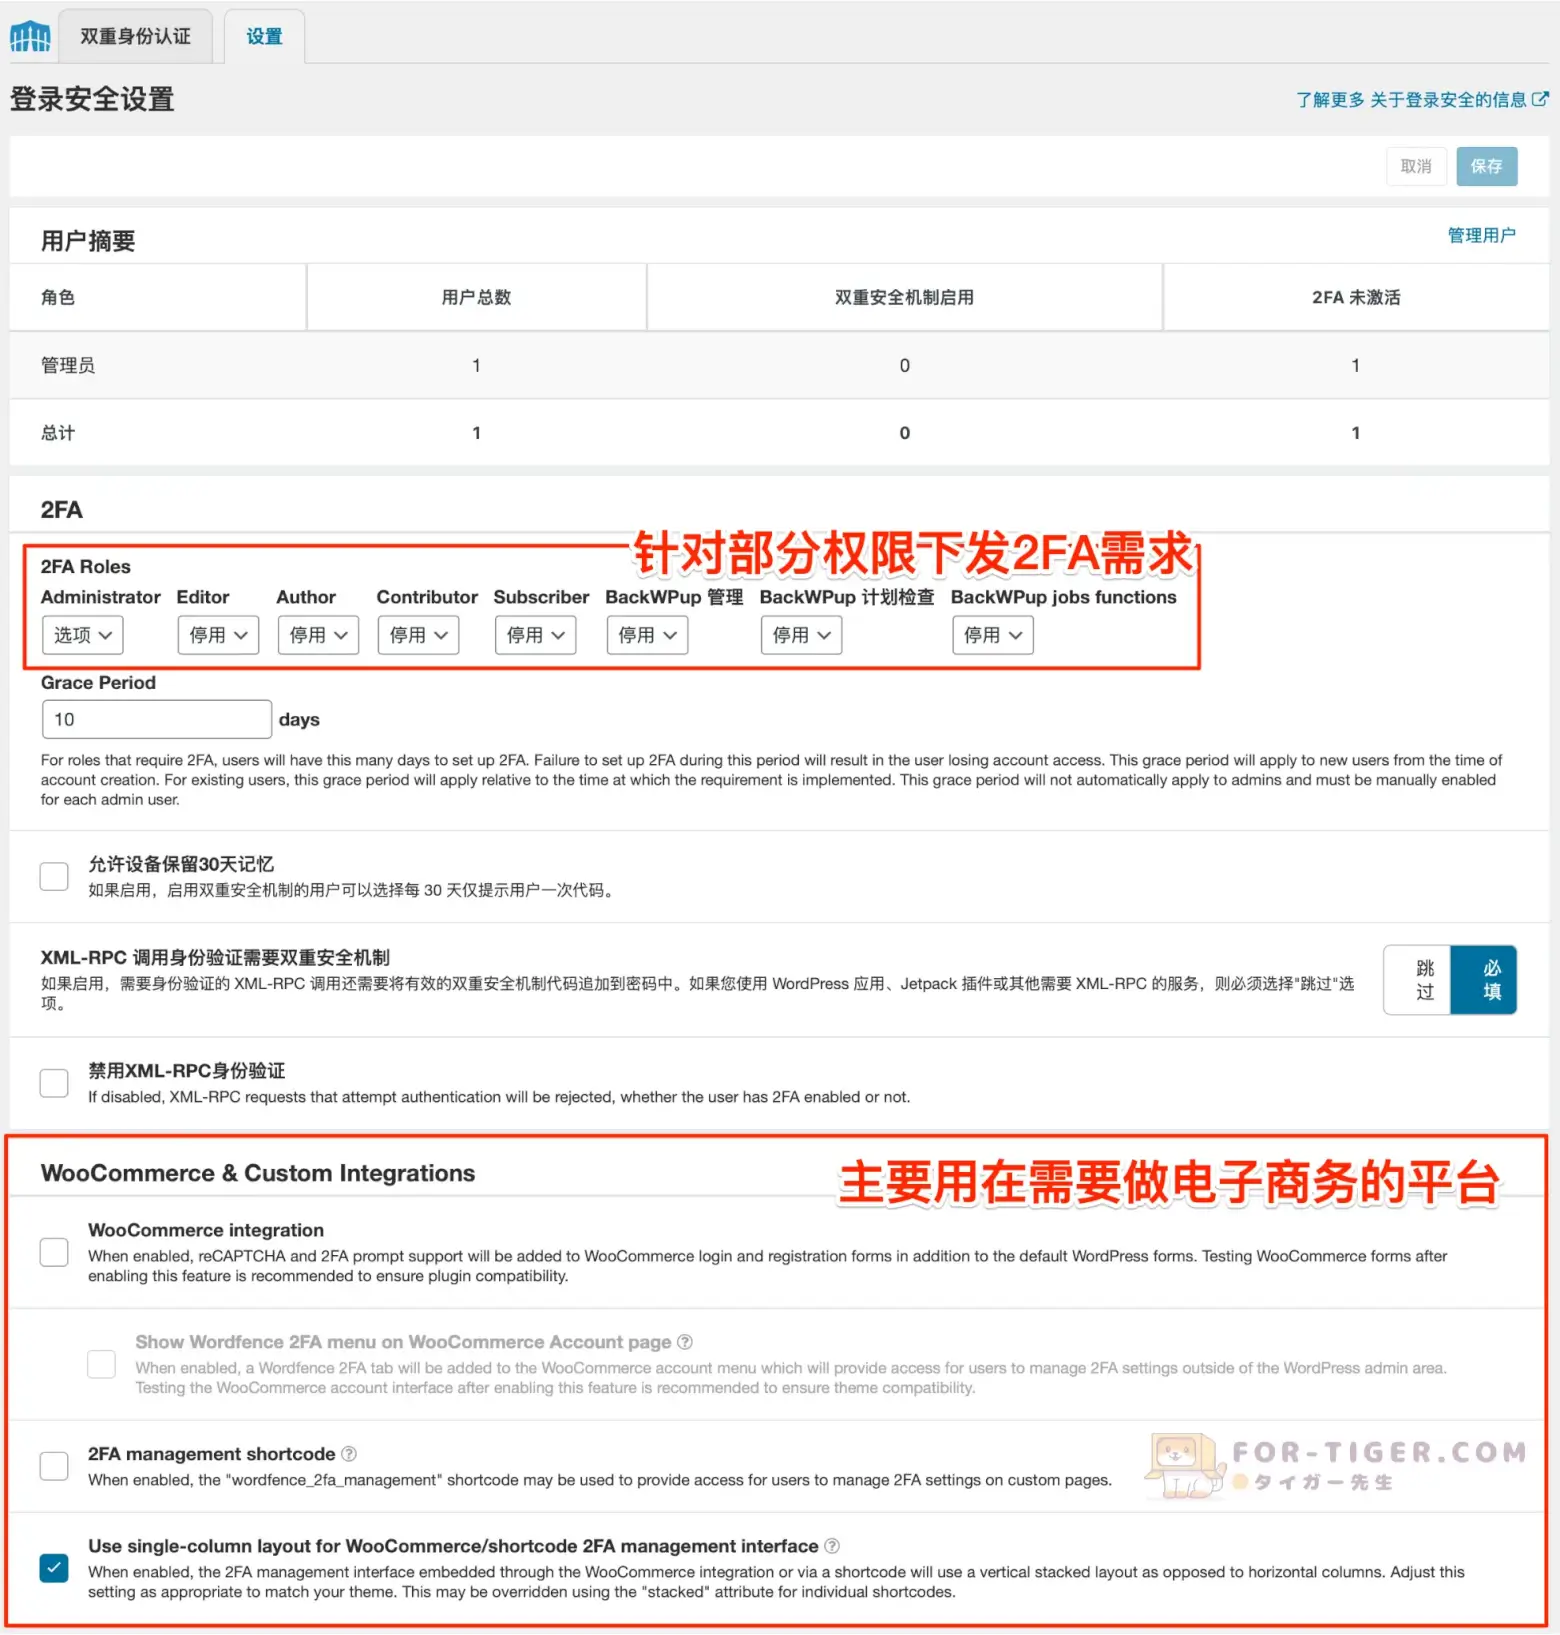Click the 登录安全设置 page title

pos(92,99)
